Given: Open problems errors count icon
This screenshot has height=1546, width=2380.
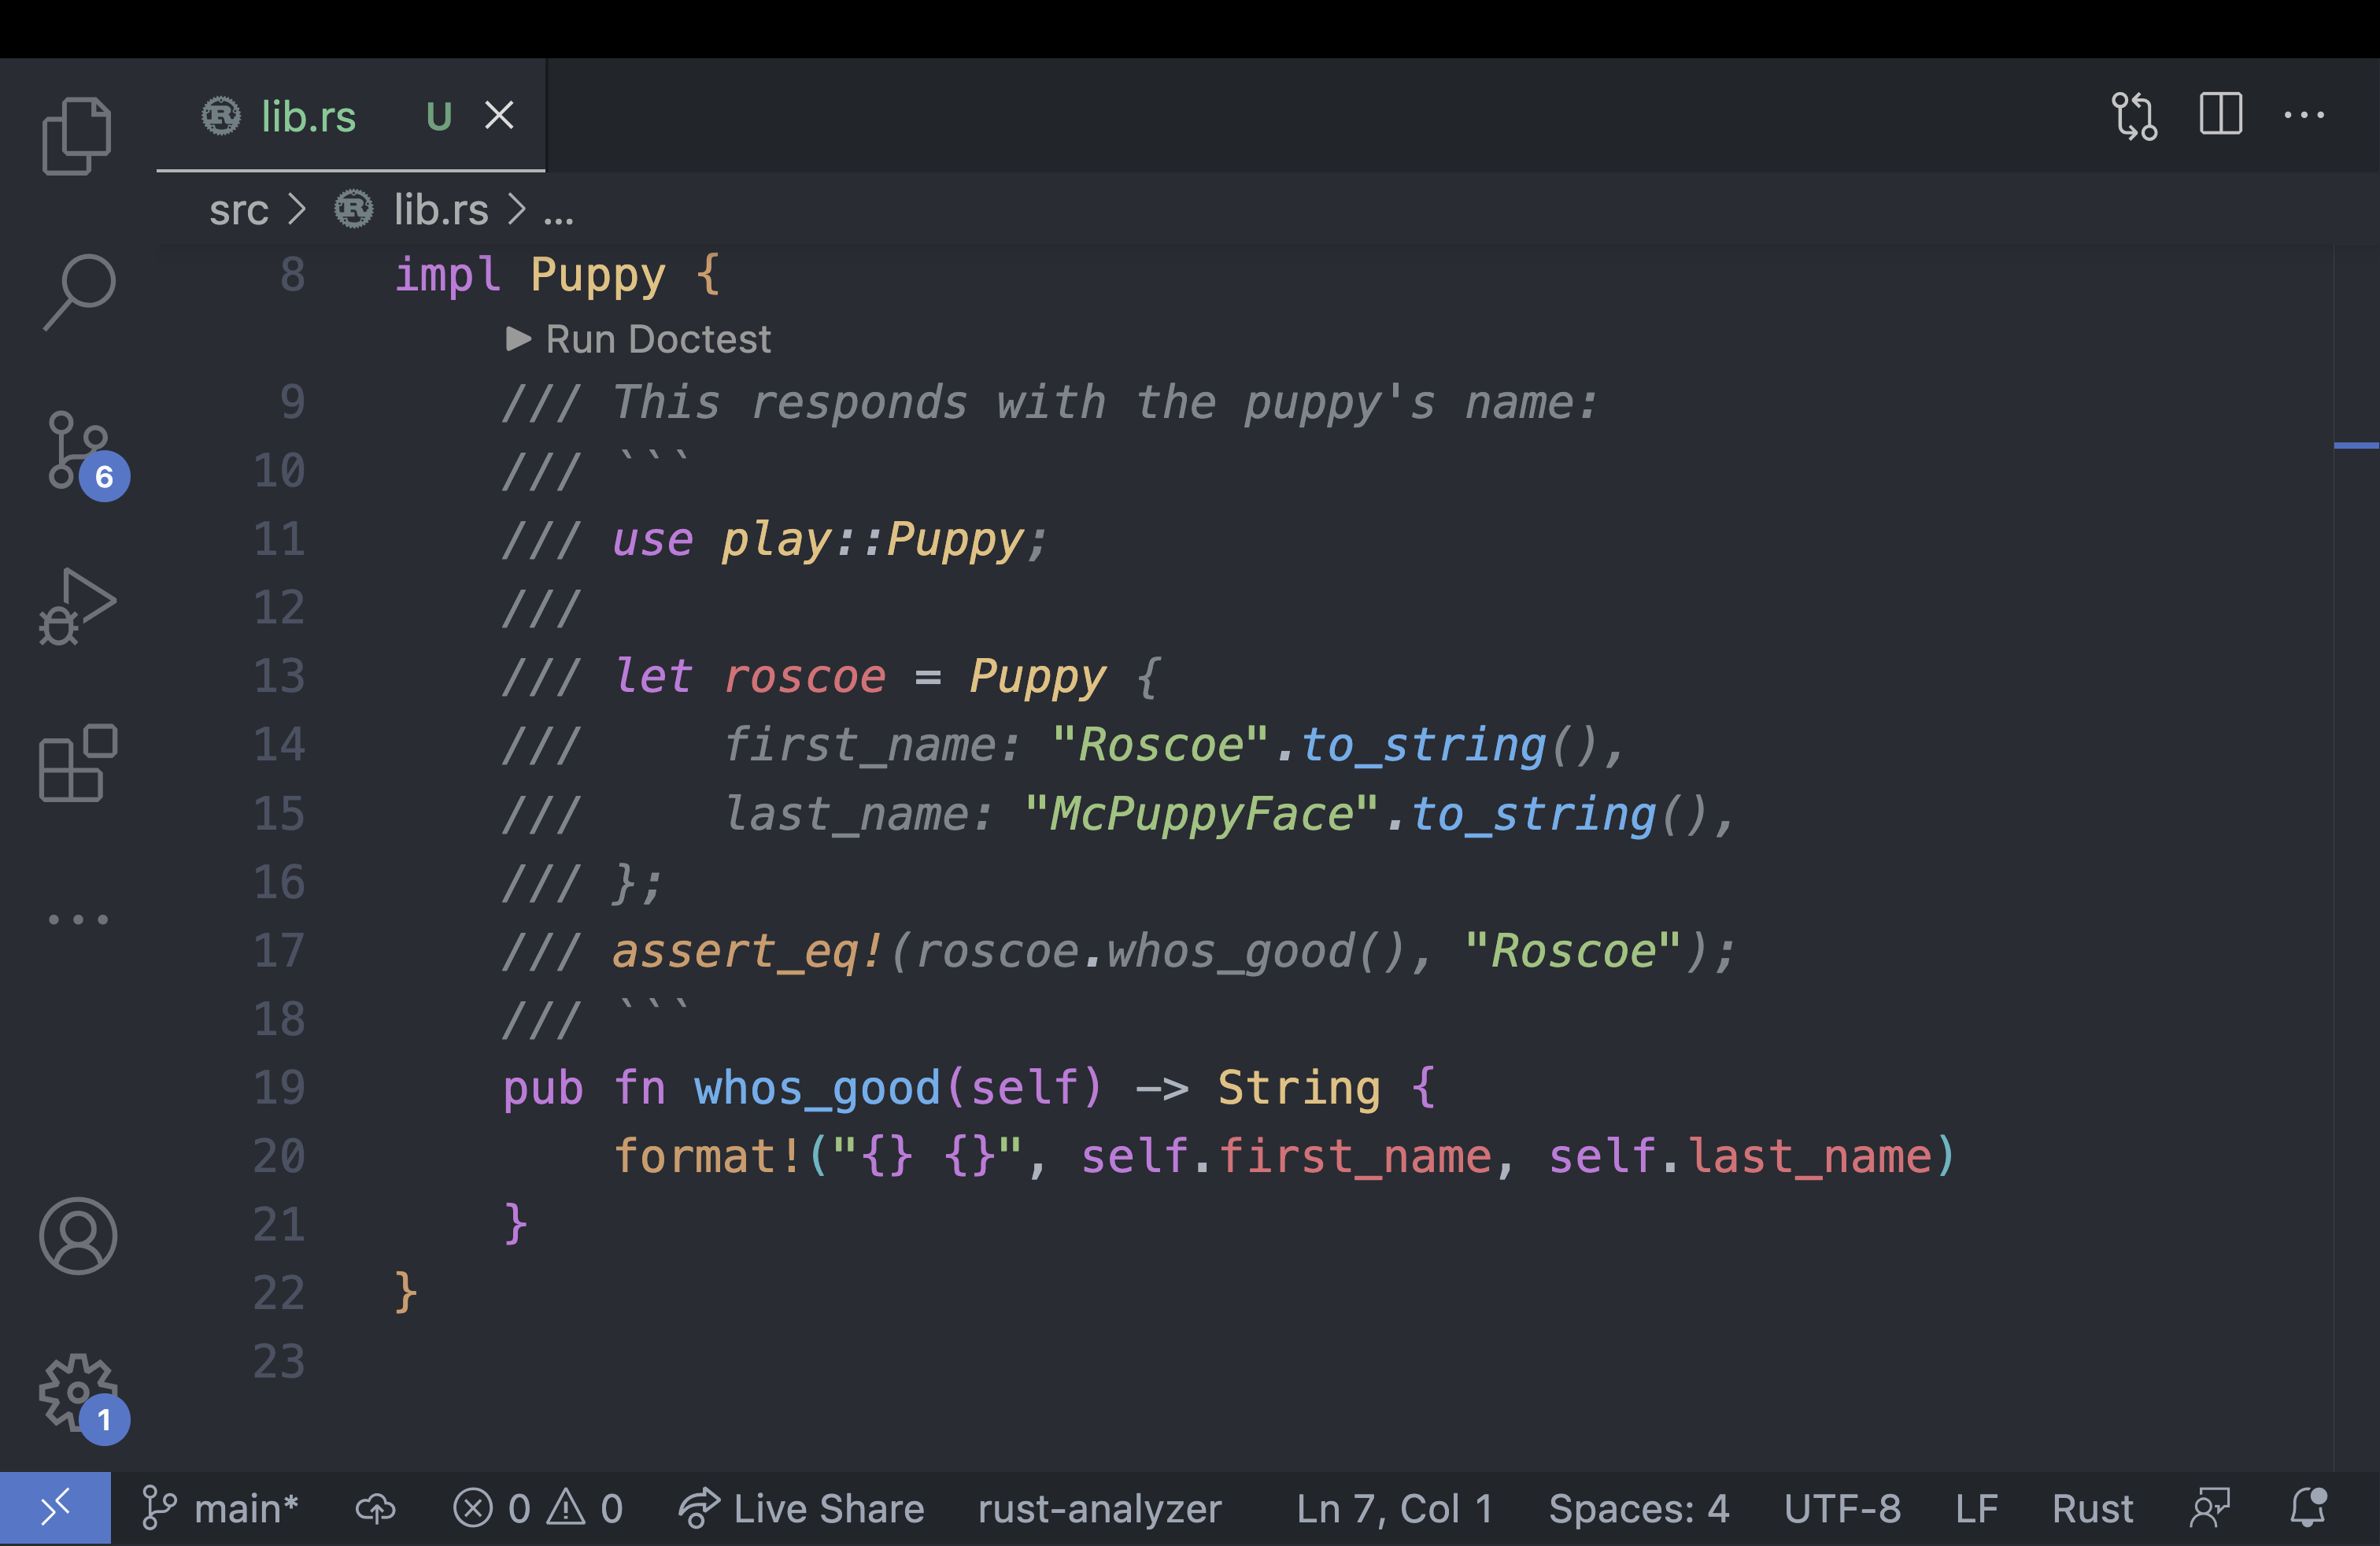Looking at the screenshot, I should tap(491, 1508).
